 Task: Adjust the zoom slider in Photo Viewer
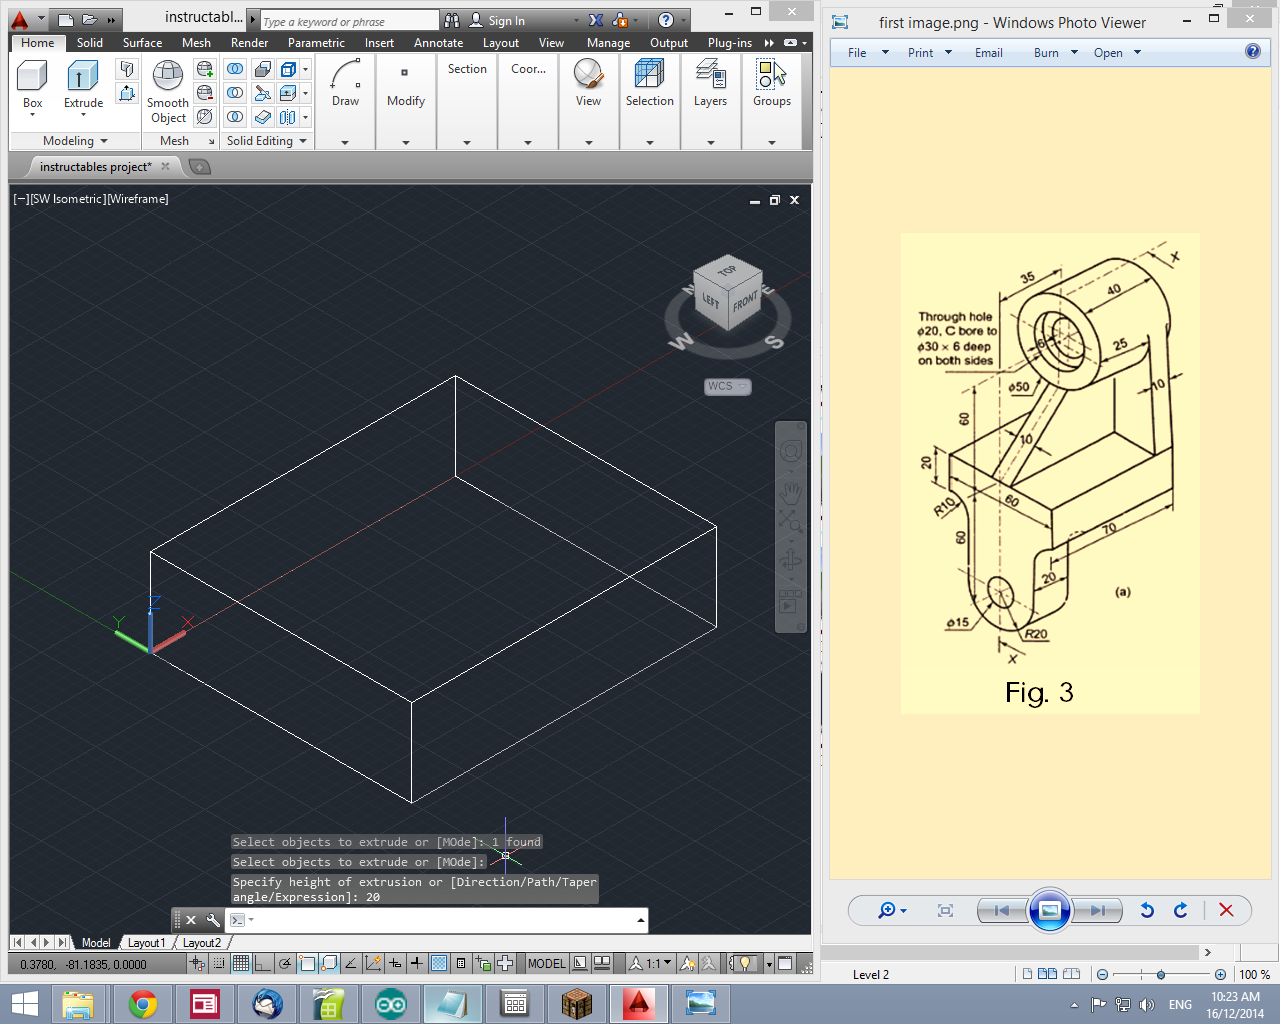pos(1160,974)
